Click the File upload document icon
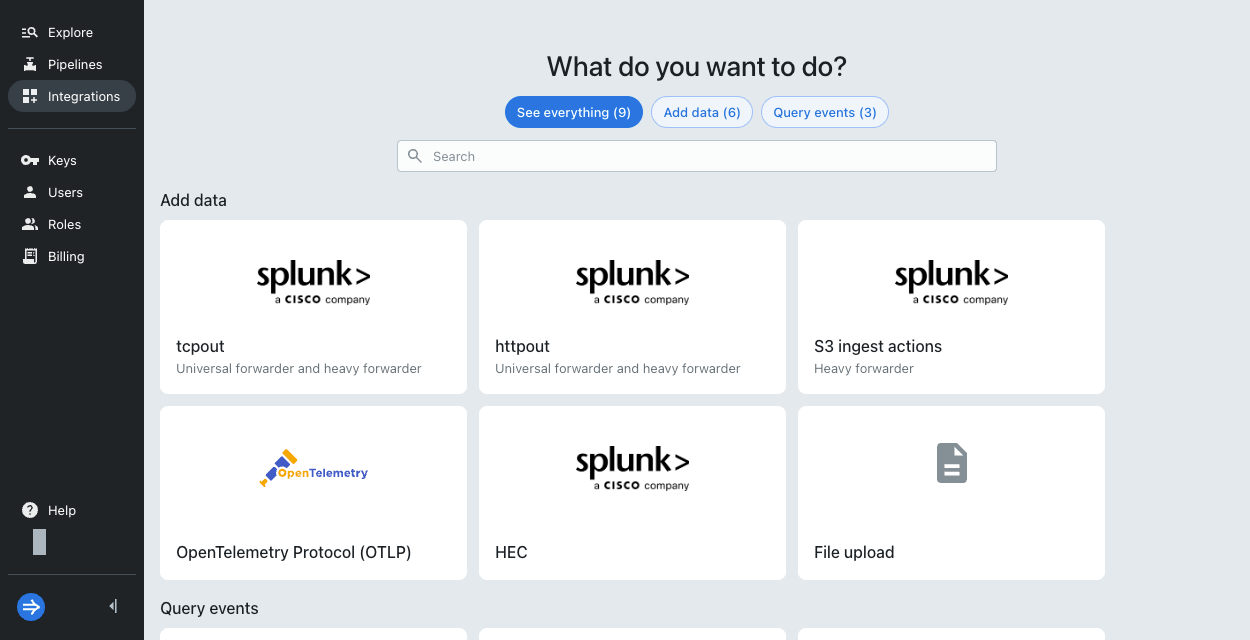 click(x=951, y=463)
